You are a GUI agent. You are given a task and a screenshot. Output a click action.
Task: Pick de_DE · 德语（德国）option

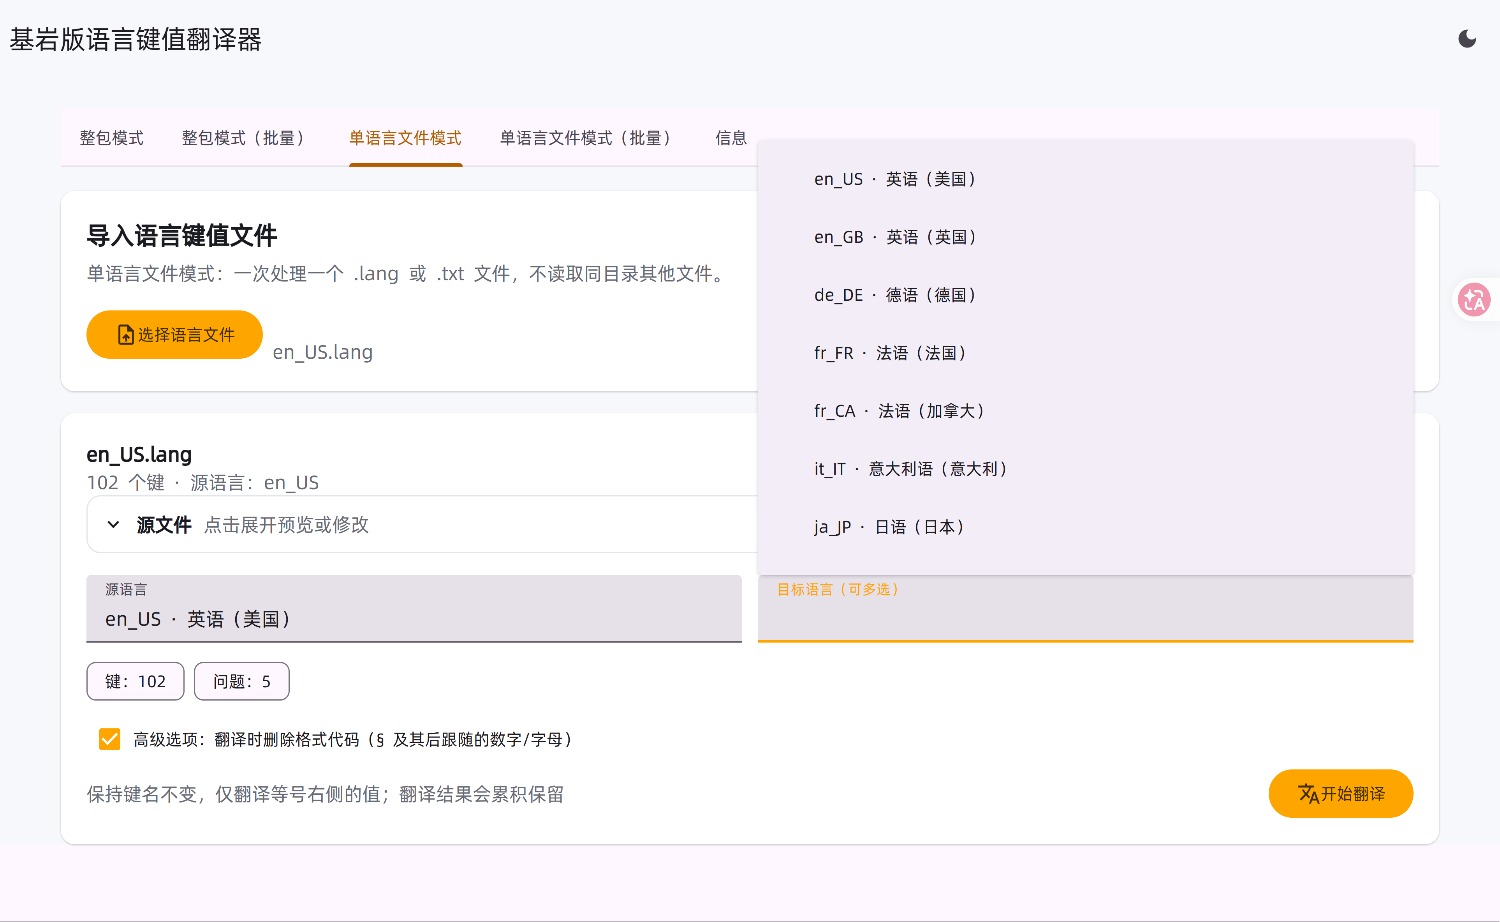click(x=1085, y=295)
